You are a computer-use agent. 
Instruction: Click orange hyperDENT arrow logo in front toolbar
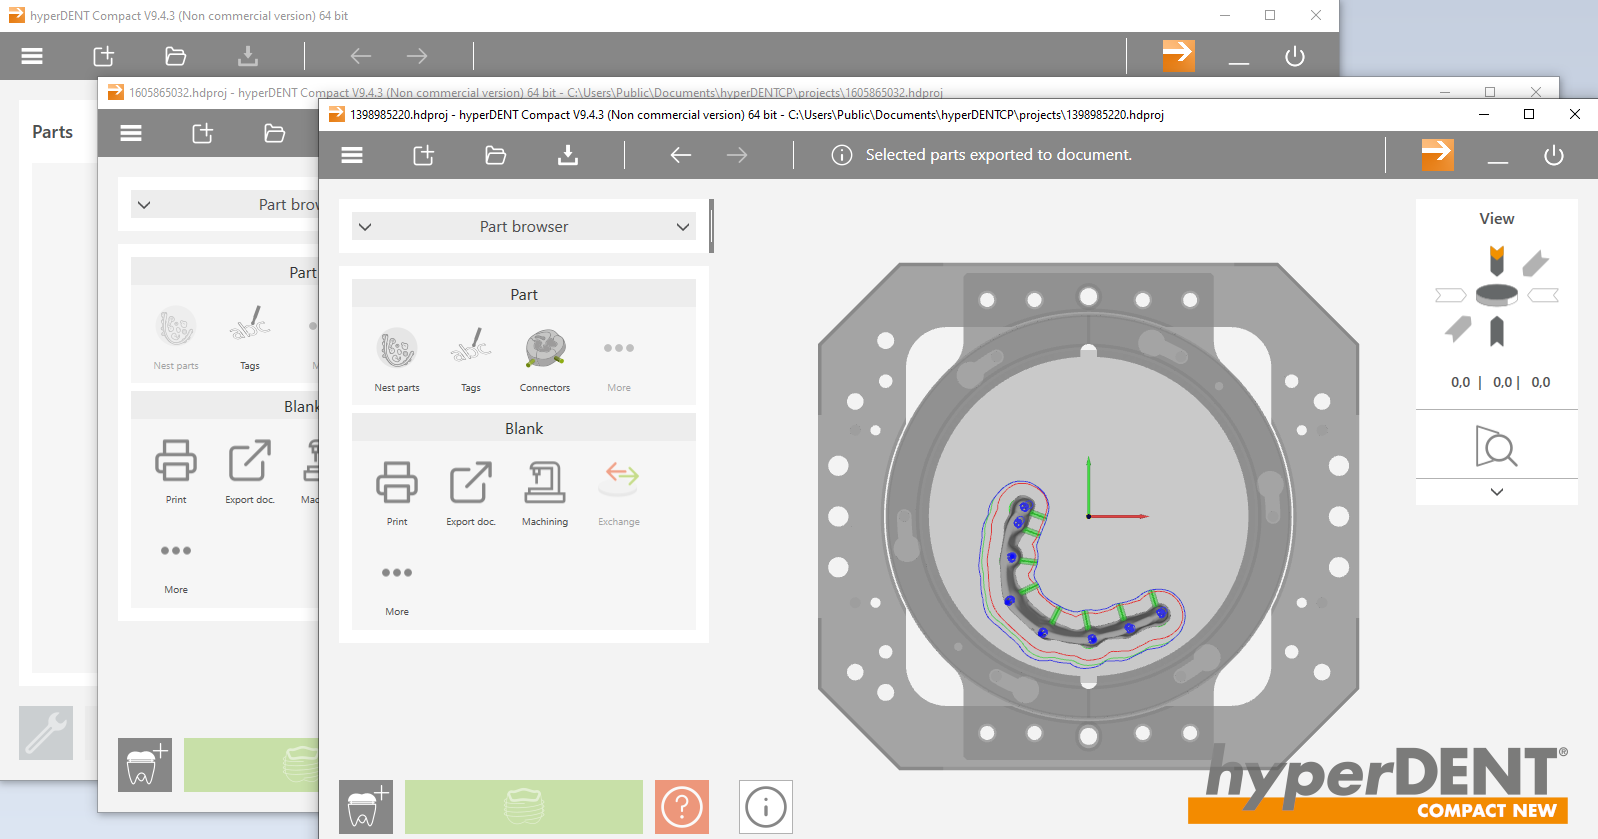coord(1438,155)
